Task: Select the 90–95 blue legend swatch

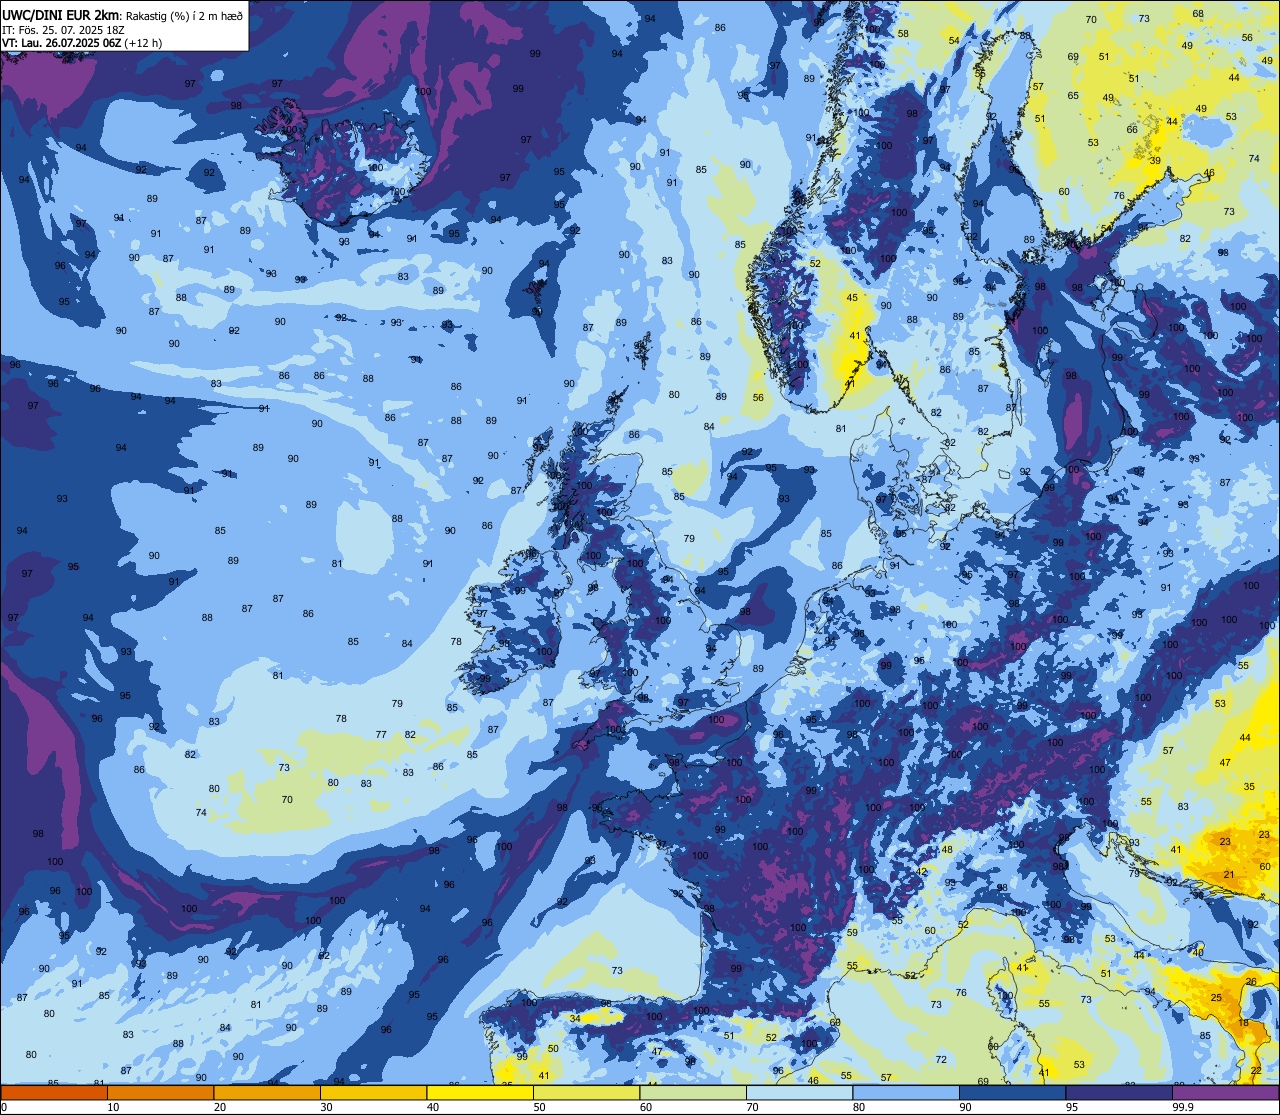Action: [1012, 1093]
